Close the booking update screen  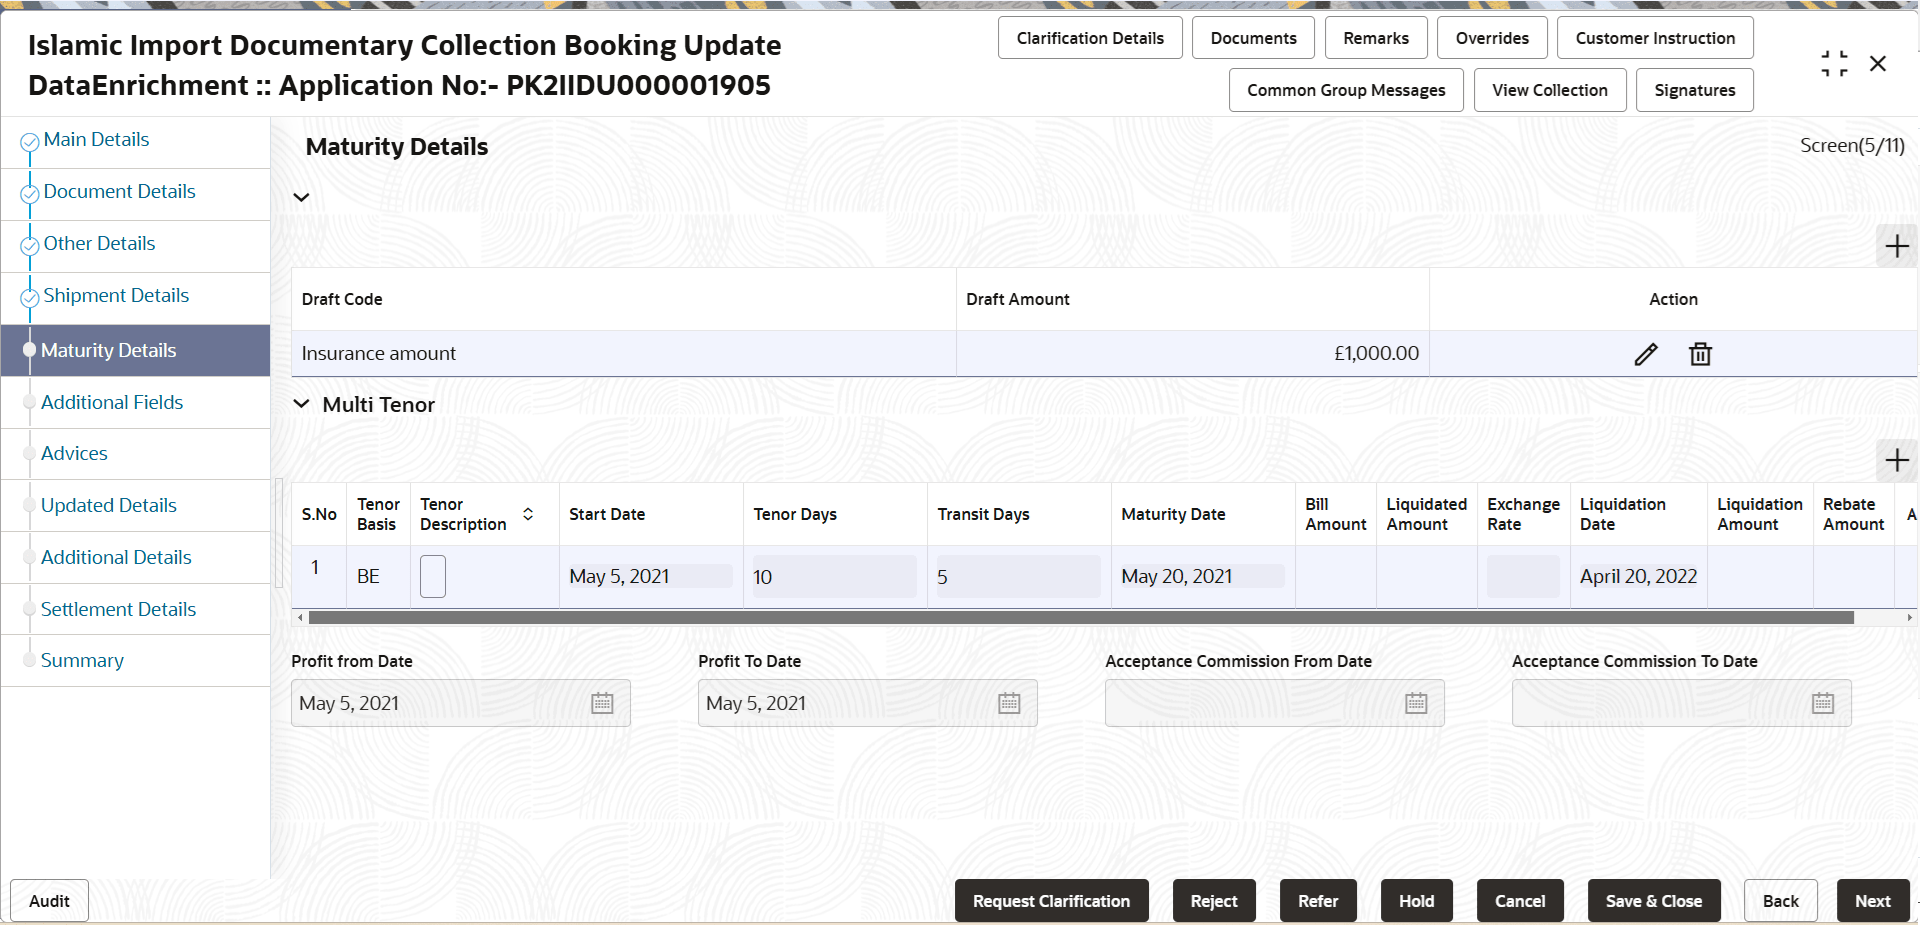tap(1878, 64)
